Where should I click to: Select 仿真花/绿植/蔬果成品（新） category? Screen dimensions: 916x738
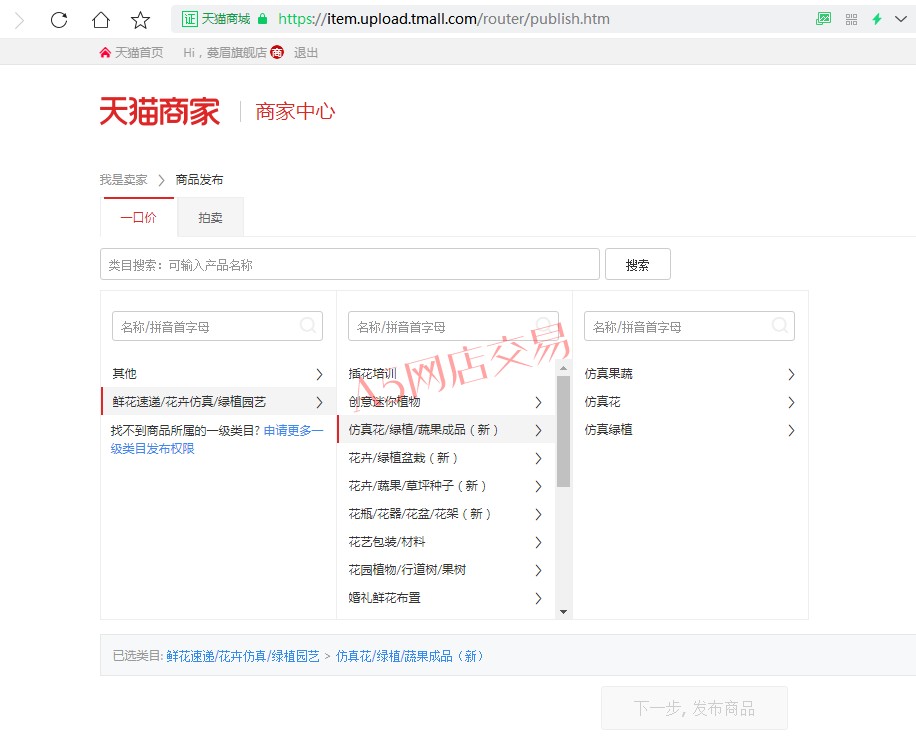pos(445,429)
